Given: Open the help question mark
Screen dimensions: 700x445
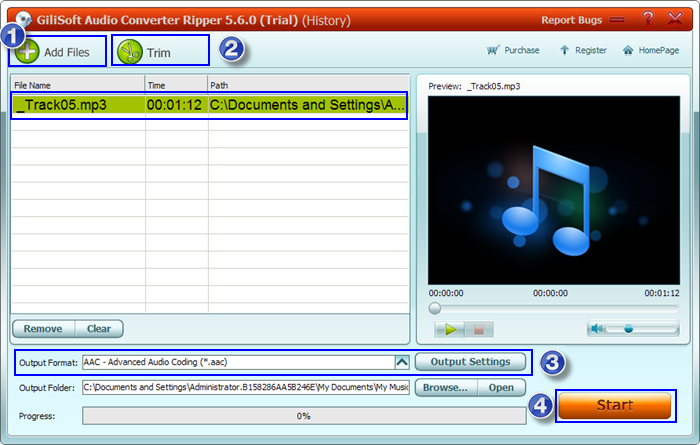Looking at the screenshot, I should (x=647, y=19).
